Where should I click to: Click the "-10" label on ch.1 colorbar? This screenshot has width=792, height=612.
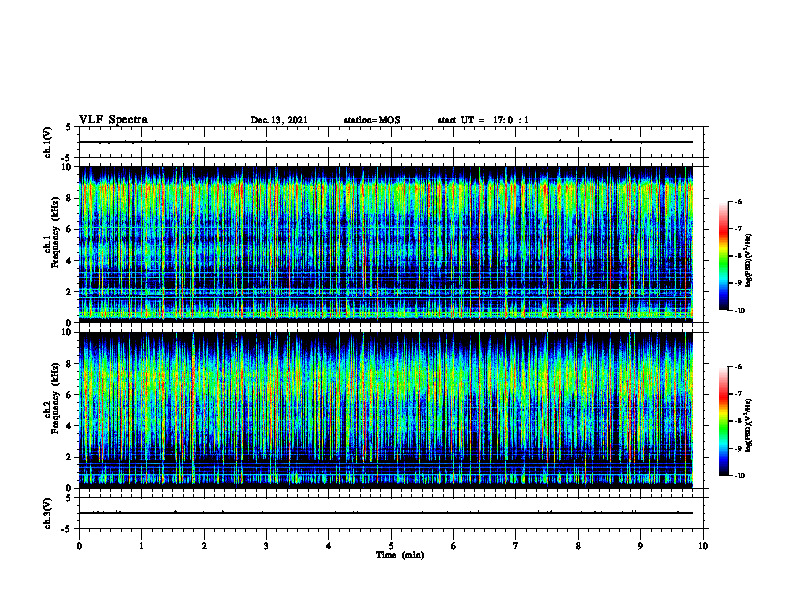[x=739, y=311]
